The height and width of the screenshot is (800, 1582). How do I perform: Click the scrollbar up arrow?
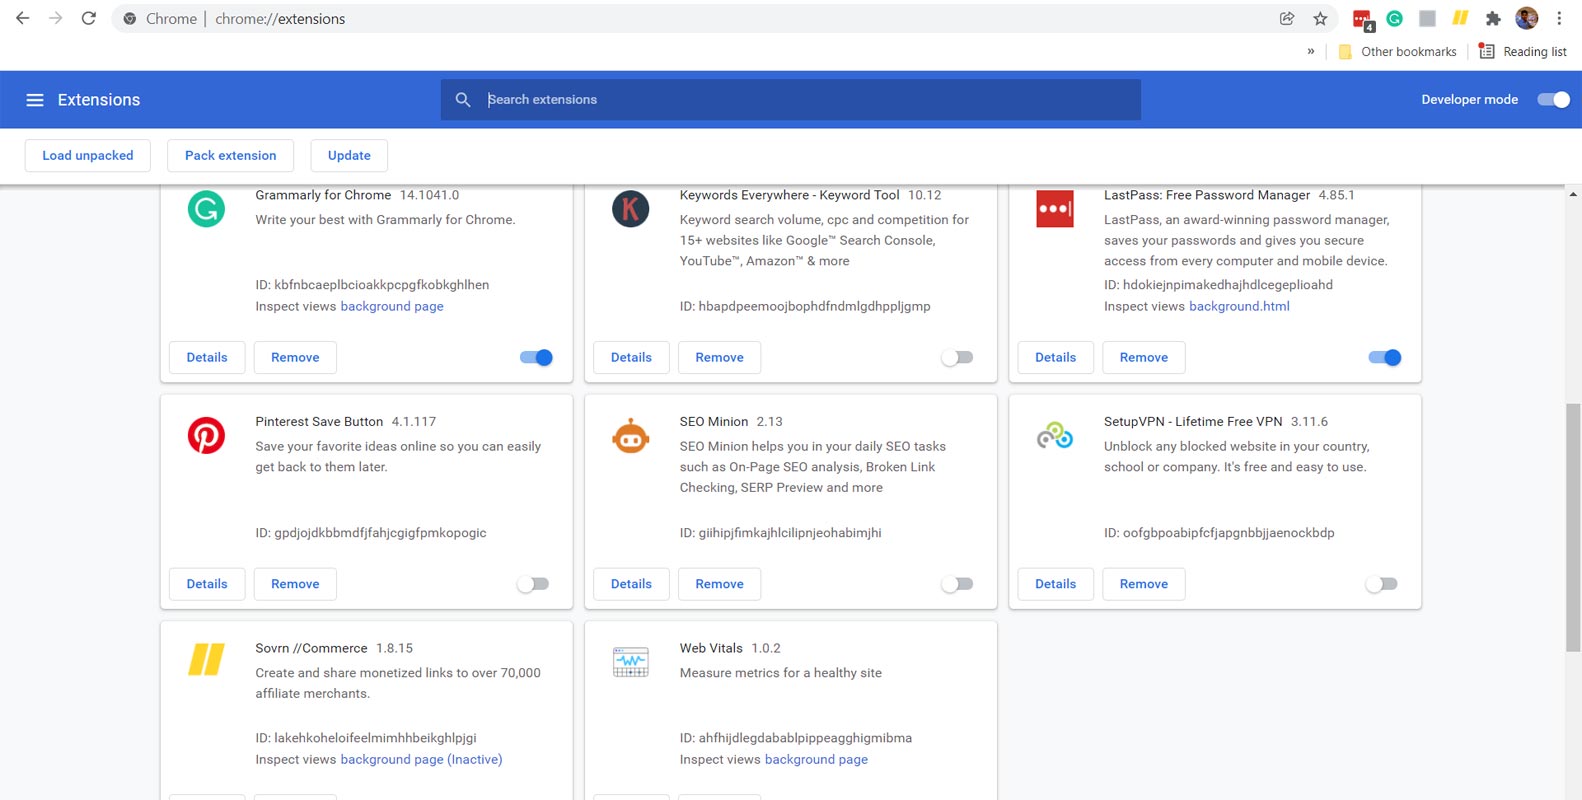coord(1573,194)
